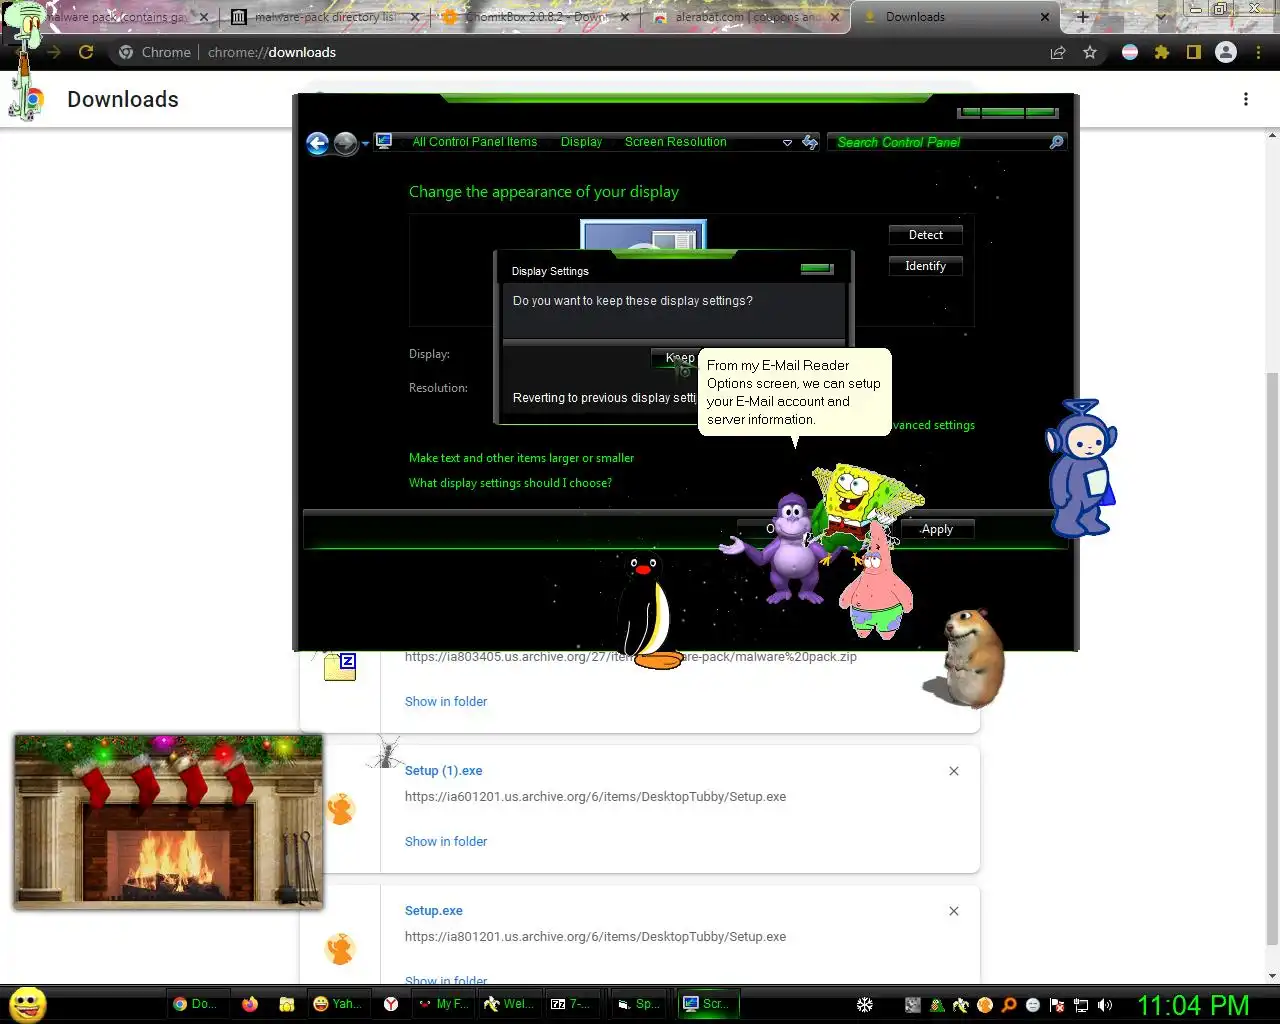
Task: Select the Downloads tab
Action: pyautogui.click(x=950, y=17)
